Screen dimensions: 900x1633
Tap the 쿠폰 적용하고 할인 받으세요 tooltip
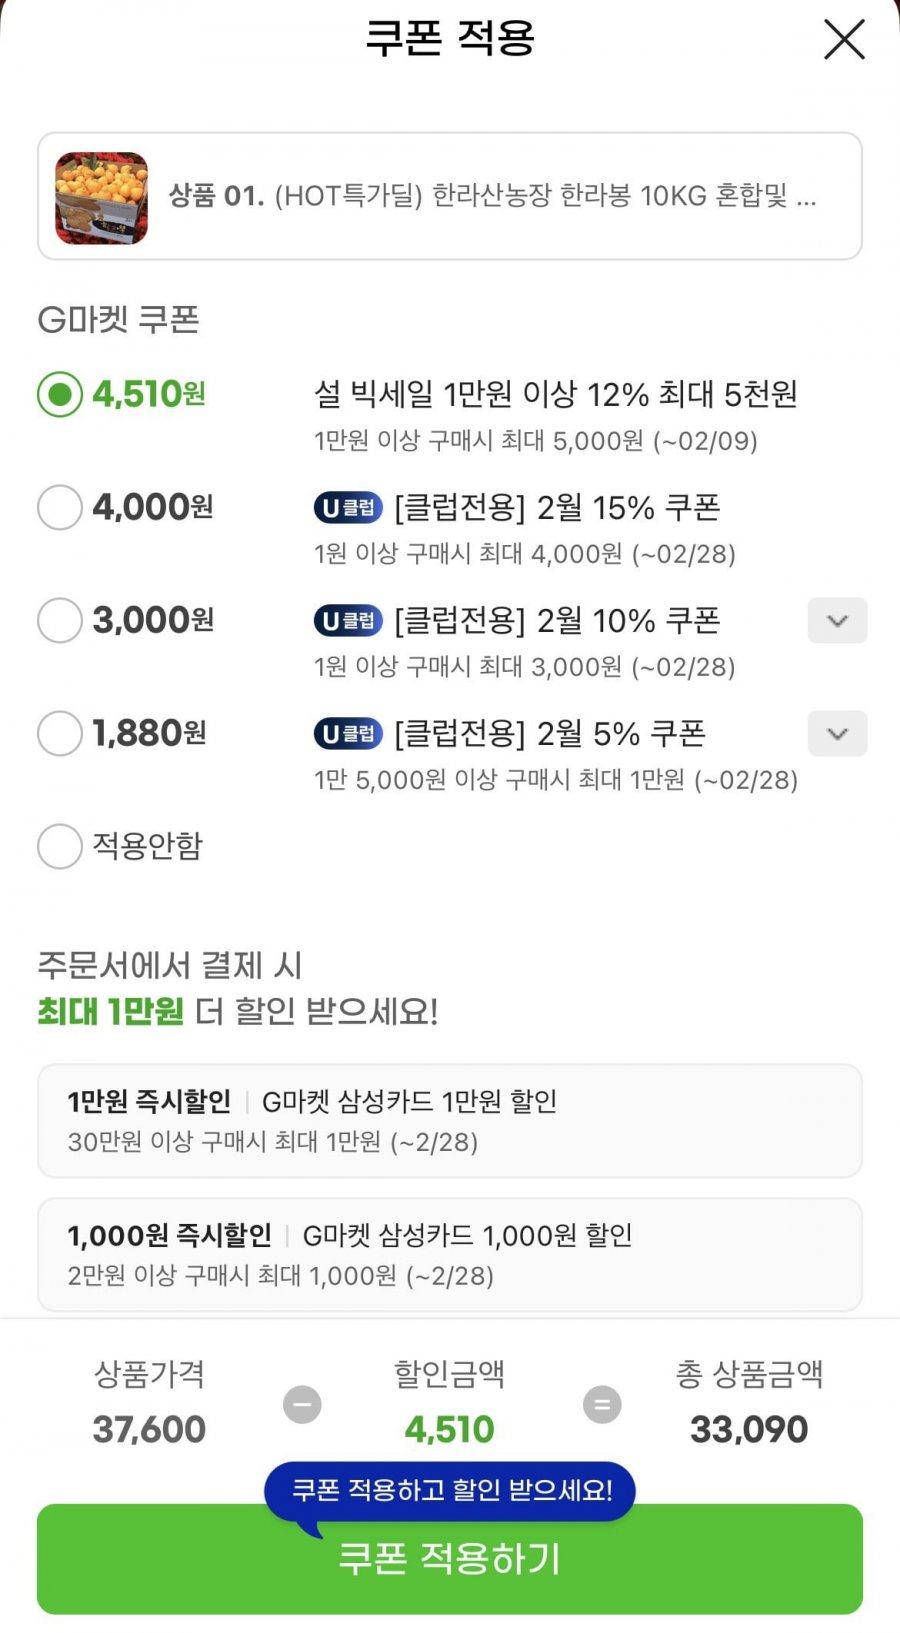coord(449,1490)
